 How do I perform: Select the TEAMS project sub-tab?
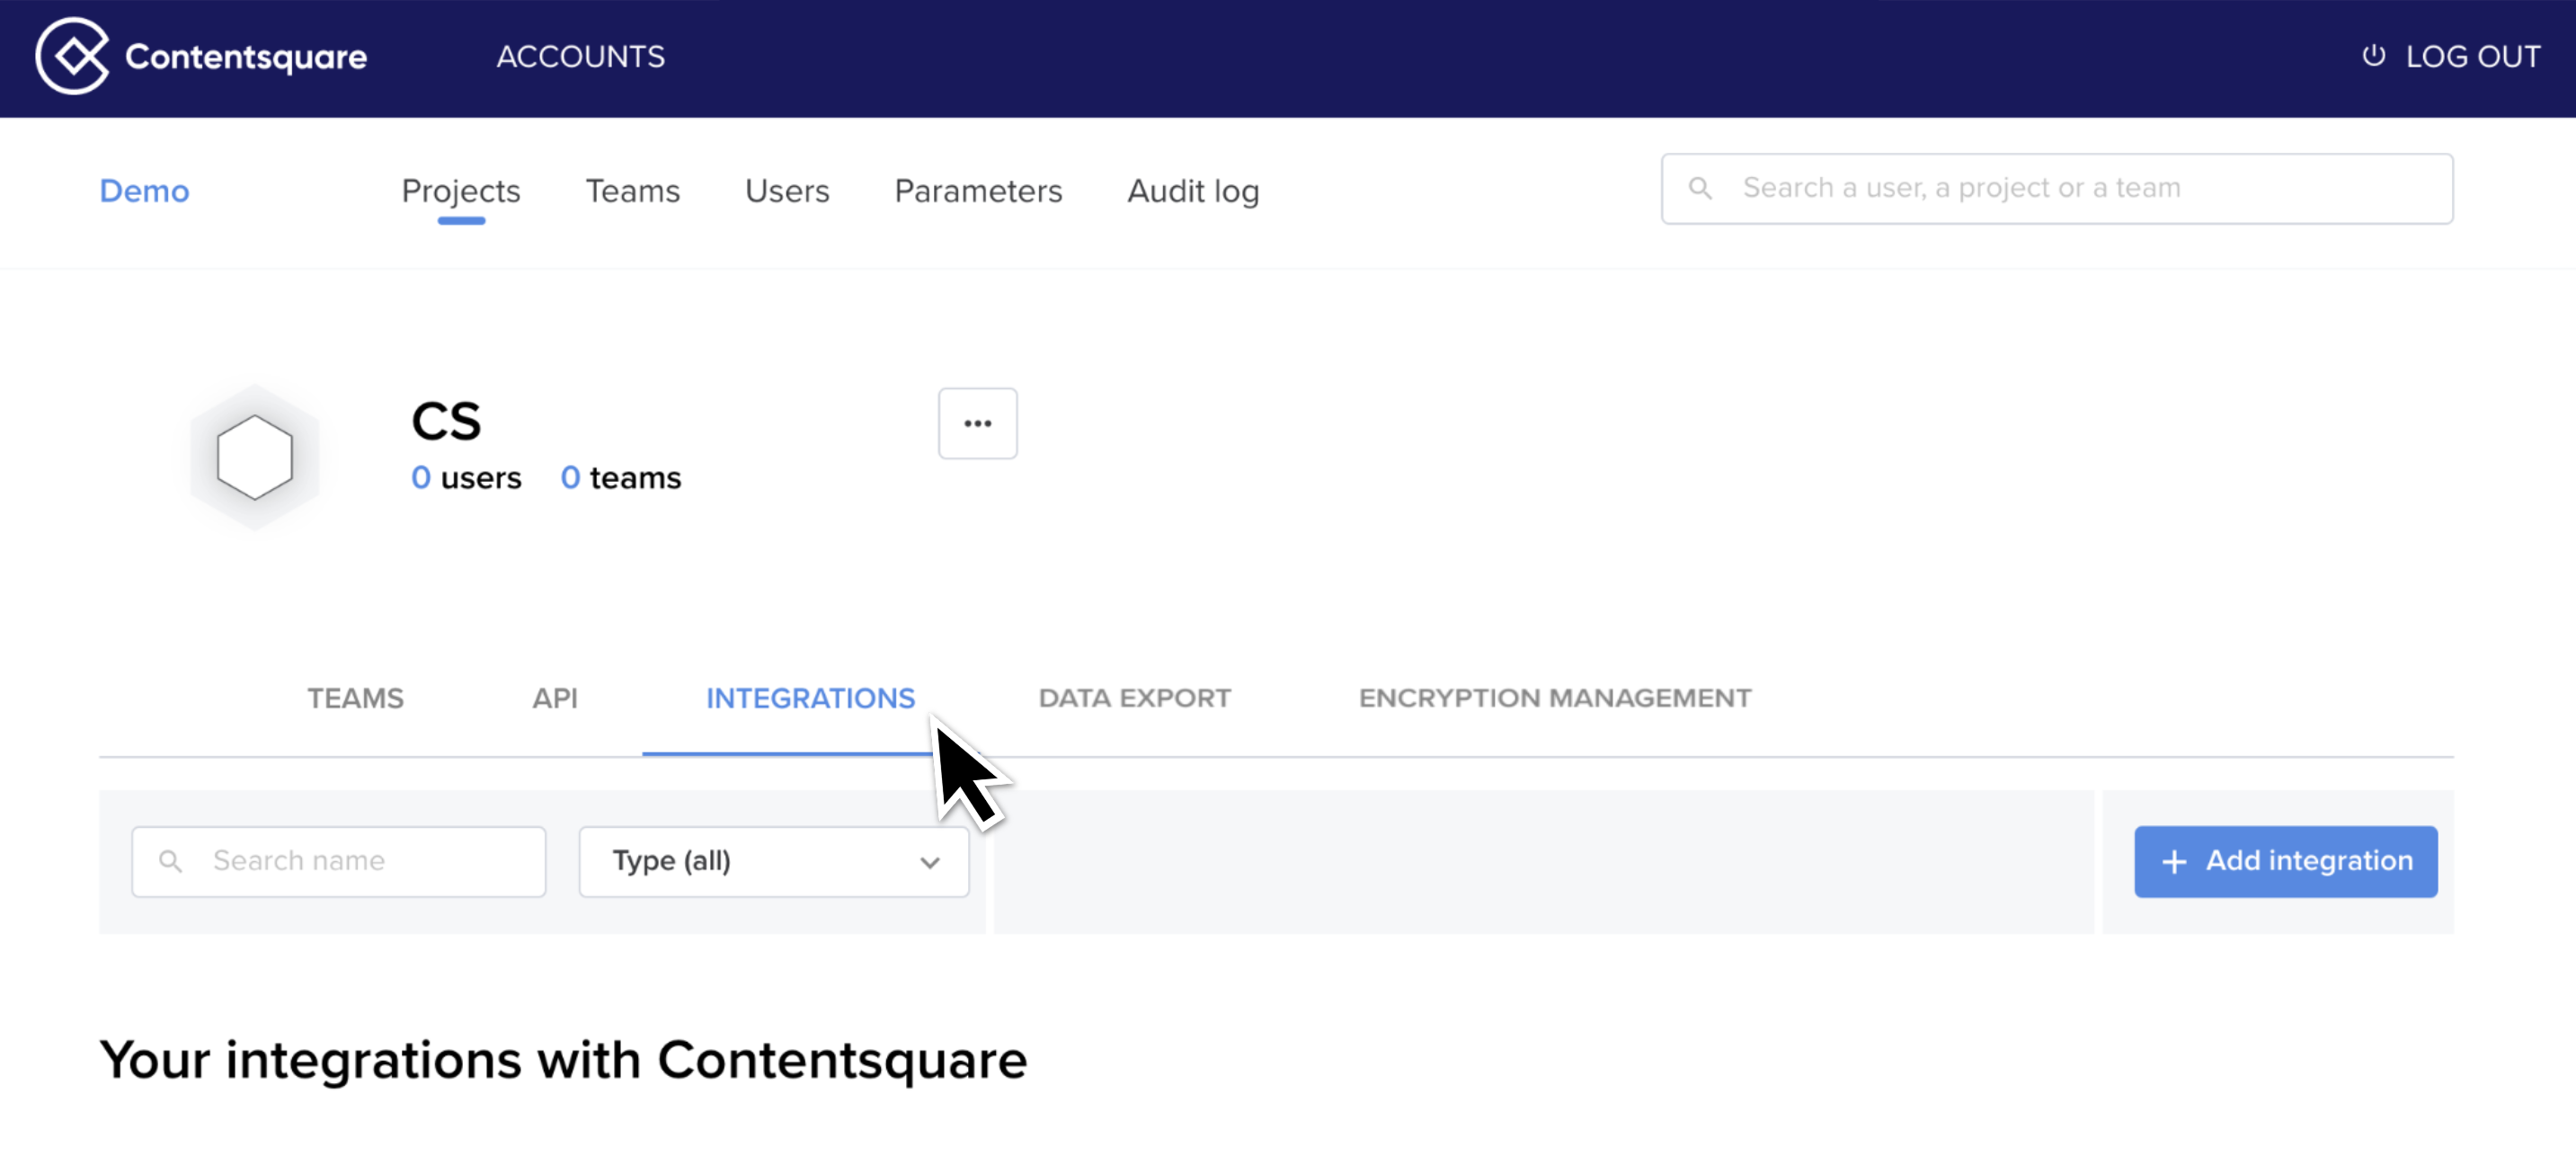(355, 698)
